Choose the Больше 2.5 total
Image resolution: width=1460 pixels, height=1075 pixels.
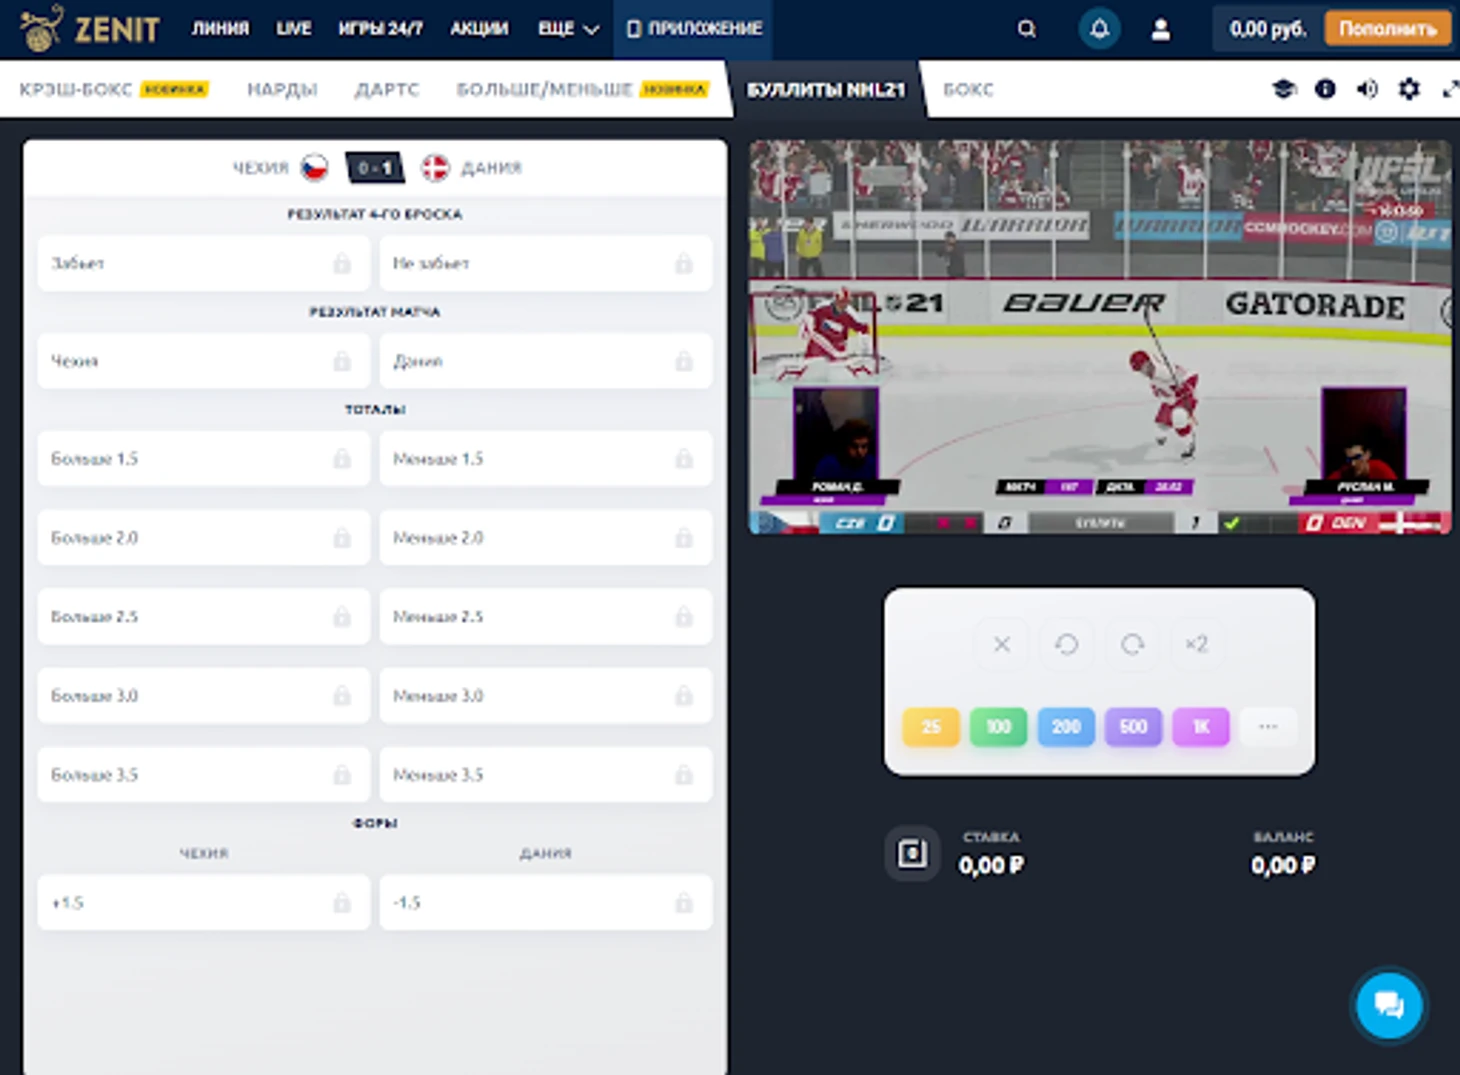pos(204,617)
